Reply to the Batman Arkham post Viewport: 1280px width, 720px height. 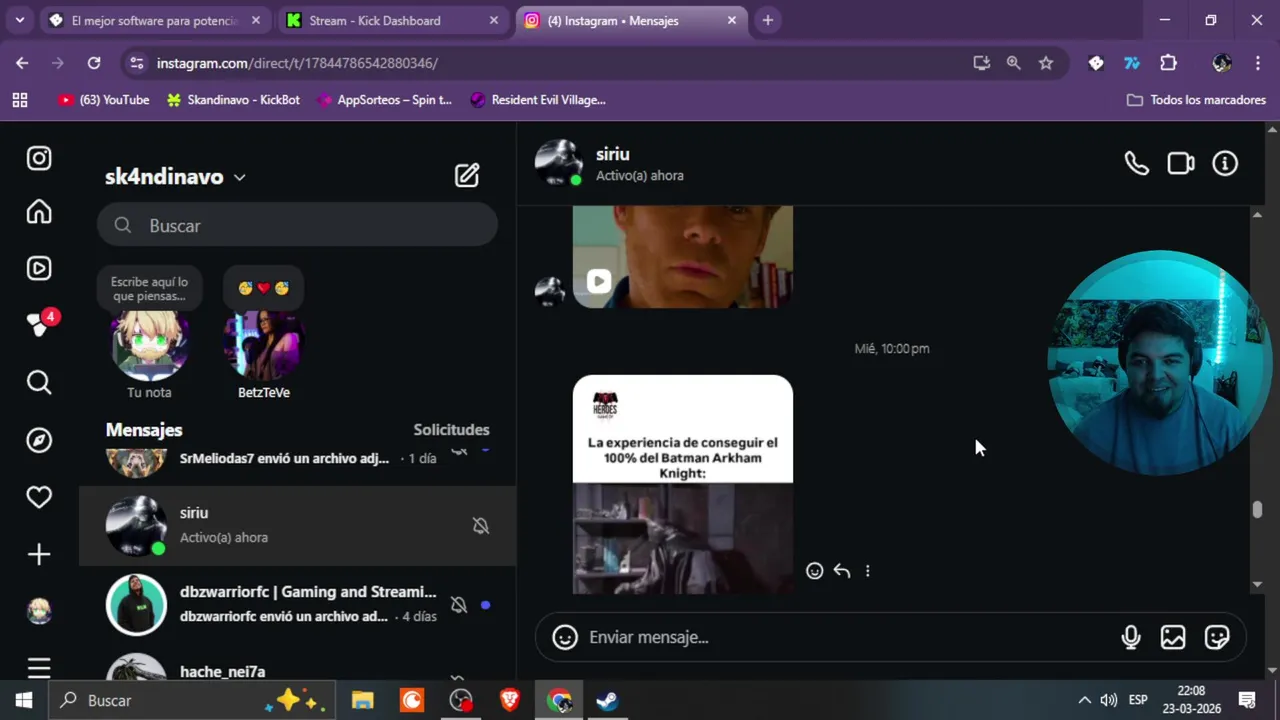842,571
